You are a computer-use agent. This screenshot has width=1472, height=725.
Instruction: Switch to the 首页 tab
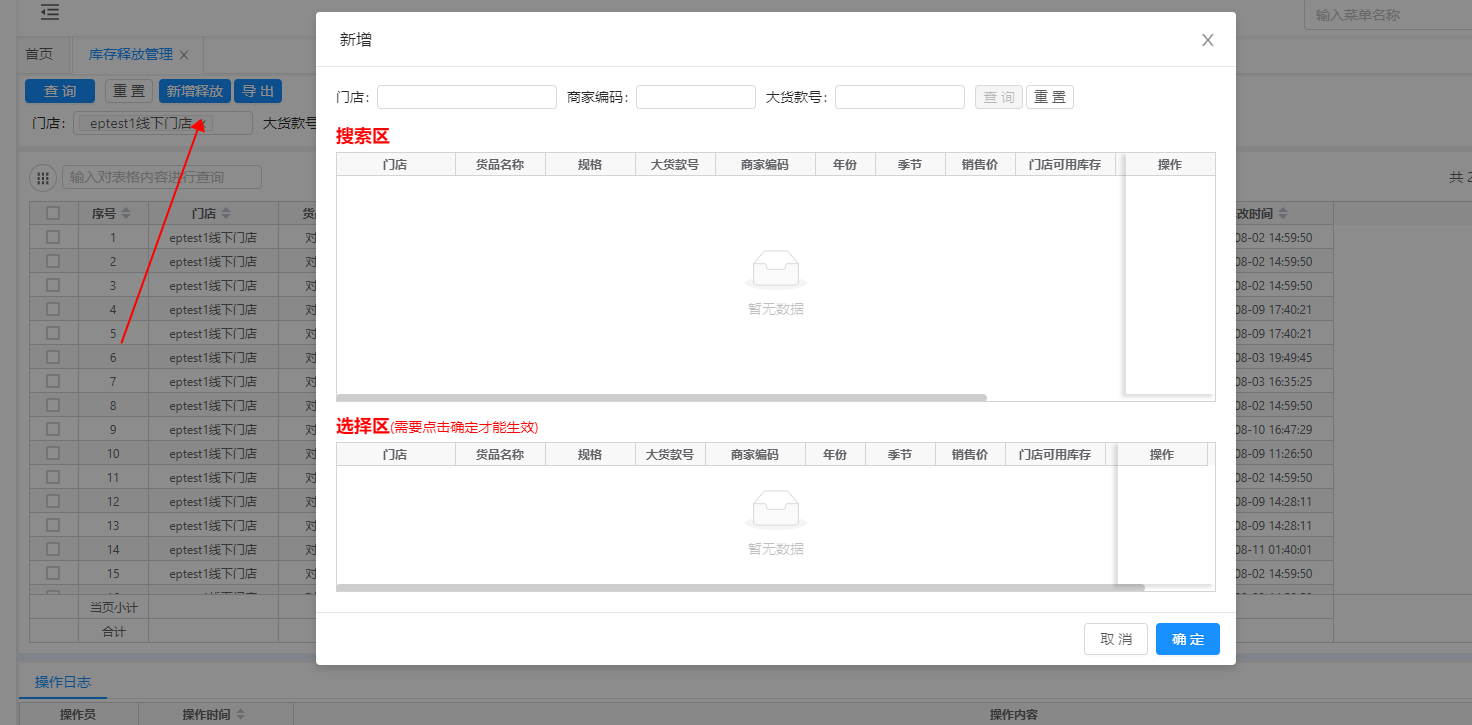point(39,54)
